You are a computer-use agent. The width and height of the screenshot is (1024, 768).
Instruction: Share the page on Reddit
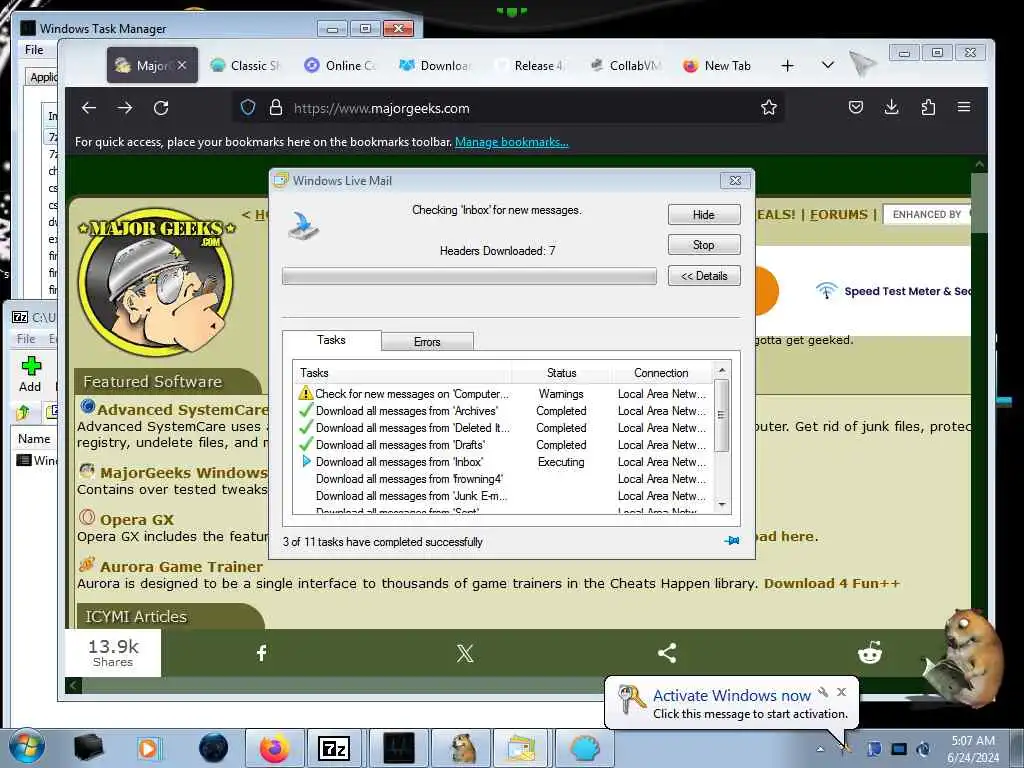coord(869,653)
